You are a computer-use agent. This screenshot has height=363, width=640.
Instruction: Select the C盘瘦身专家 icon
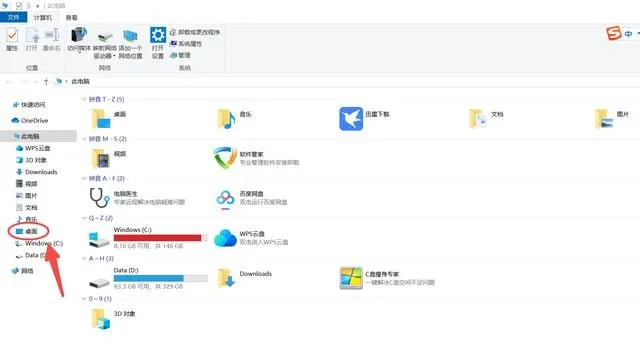tap(351, 278)
